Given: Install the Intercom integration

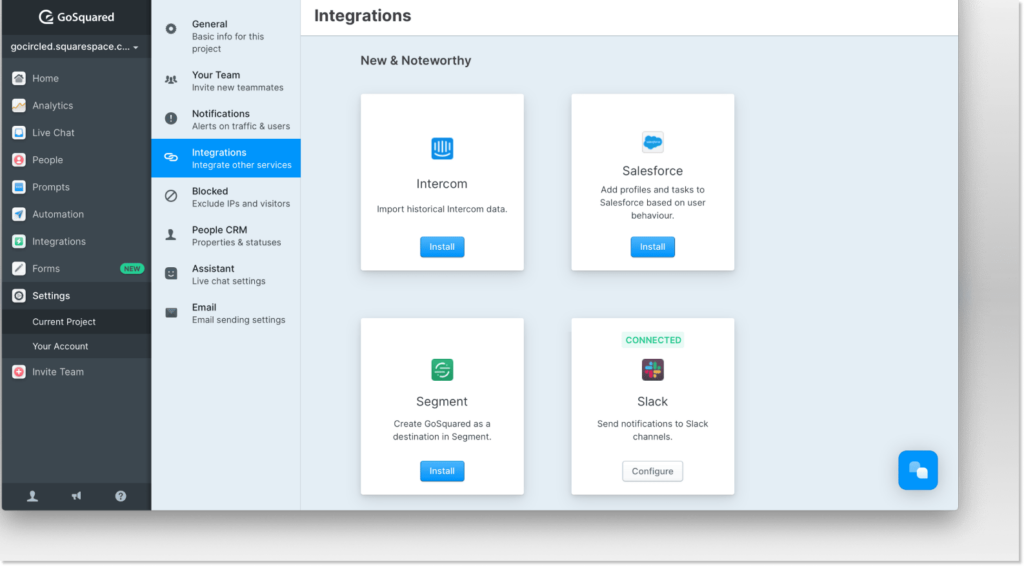Looking at the screenshot, I should point(442,247).
